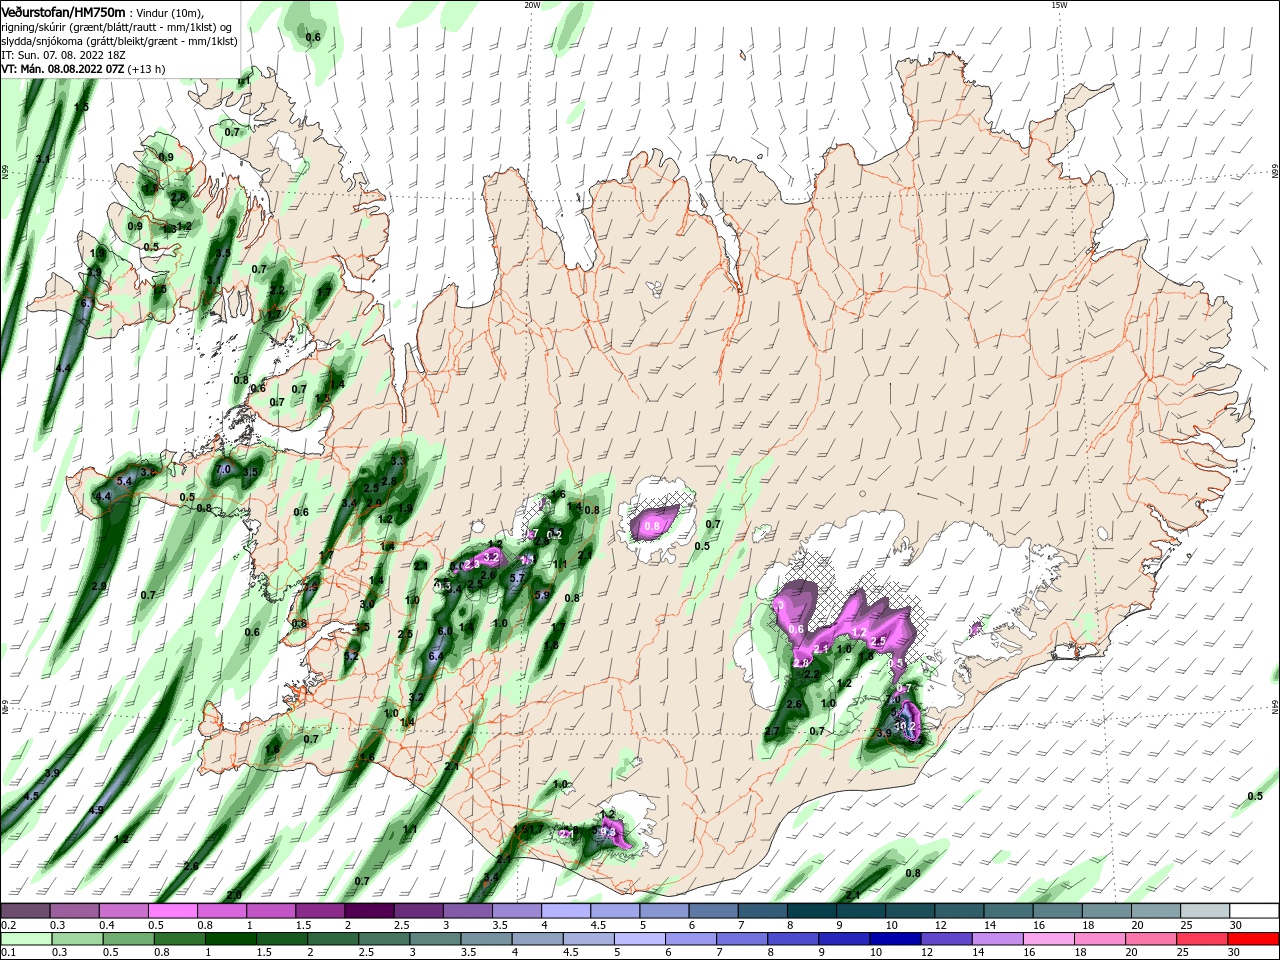Click the bright pink 0.5–0.8 legend swatch
Viewport: 1280px width, 960px height.
coord(173,912)
